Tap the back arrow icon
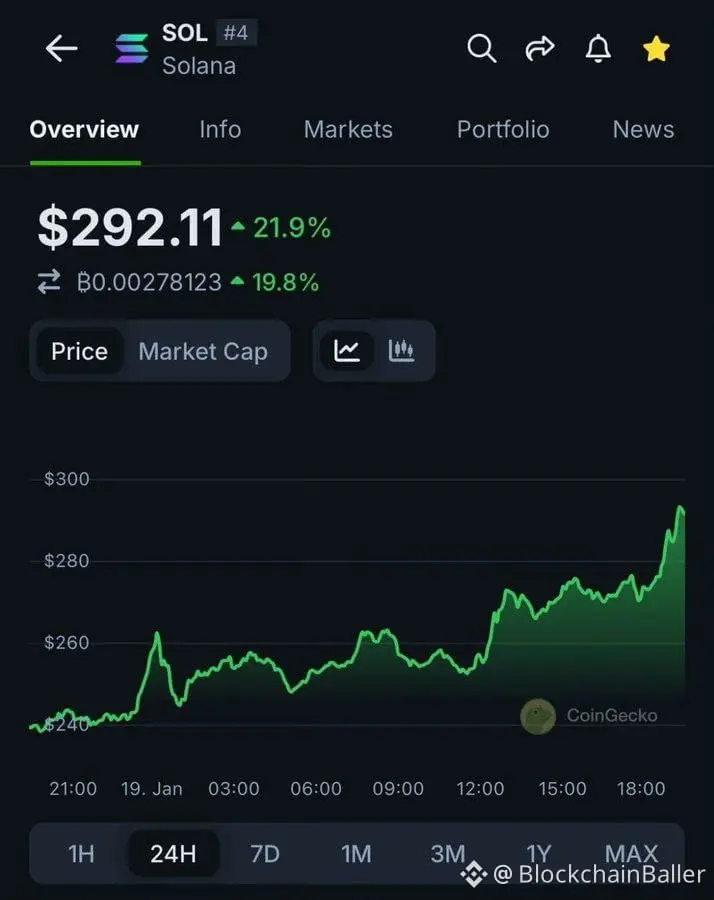This screenshot has height=900, width=714. 61,49
